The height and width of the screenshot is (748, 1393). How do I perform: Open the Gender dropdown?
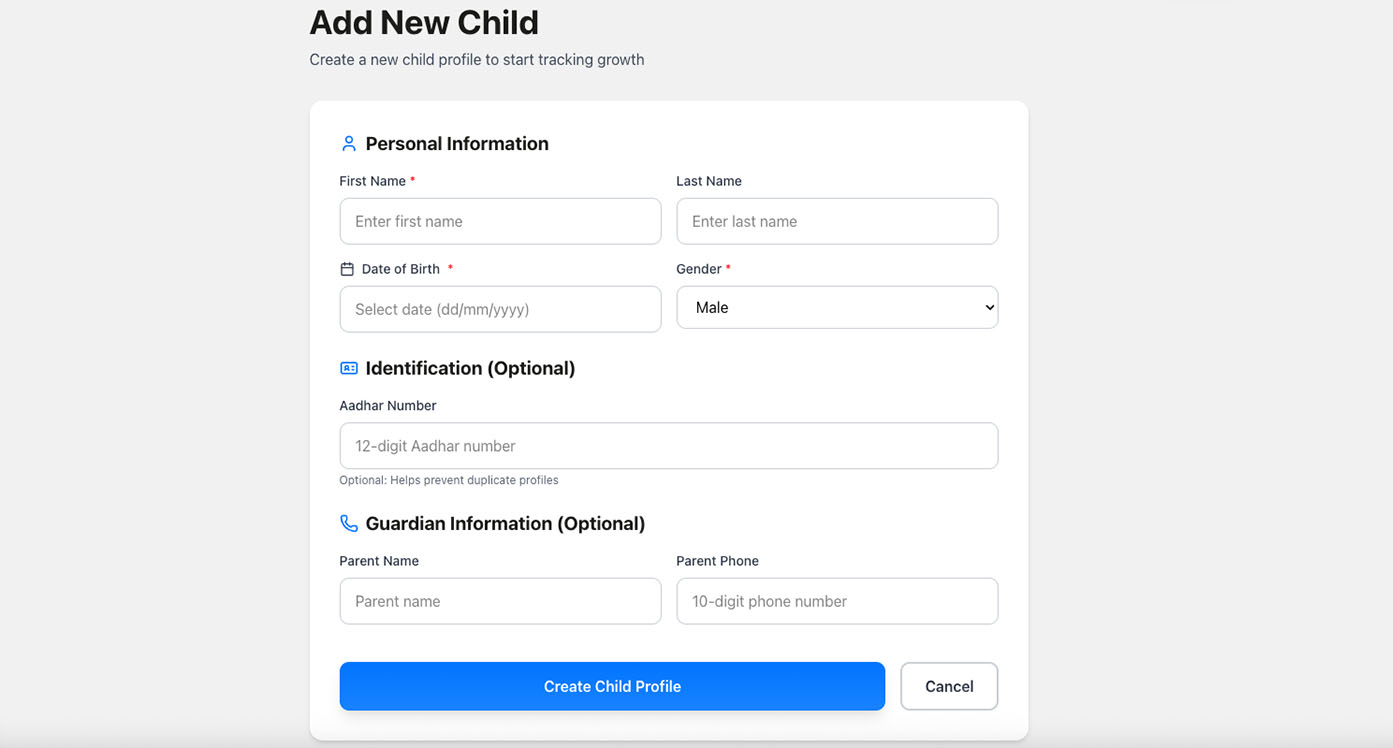(x=837, y=307)
